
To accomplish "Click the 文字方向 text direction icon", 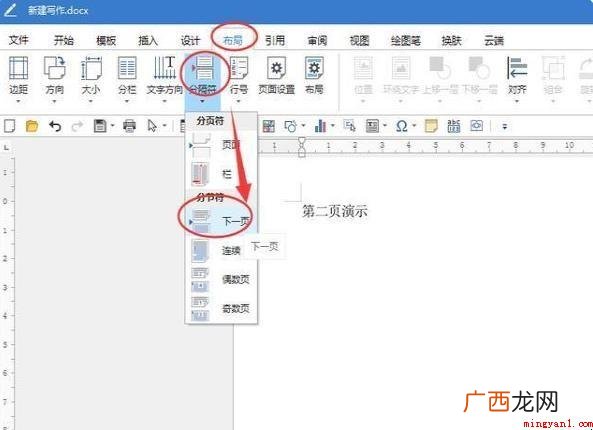I will tap(165, 69).
